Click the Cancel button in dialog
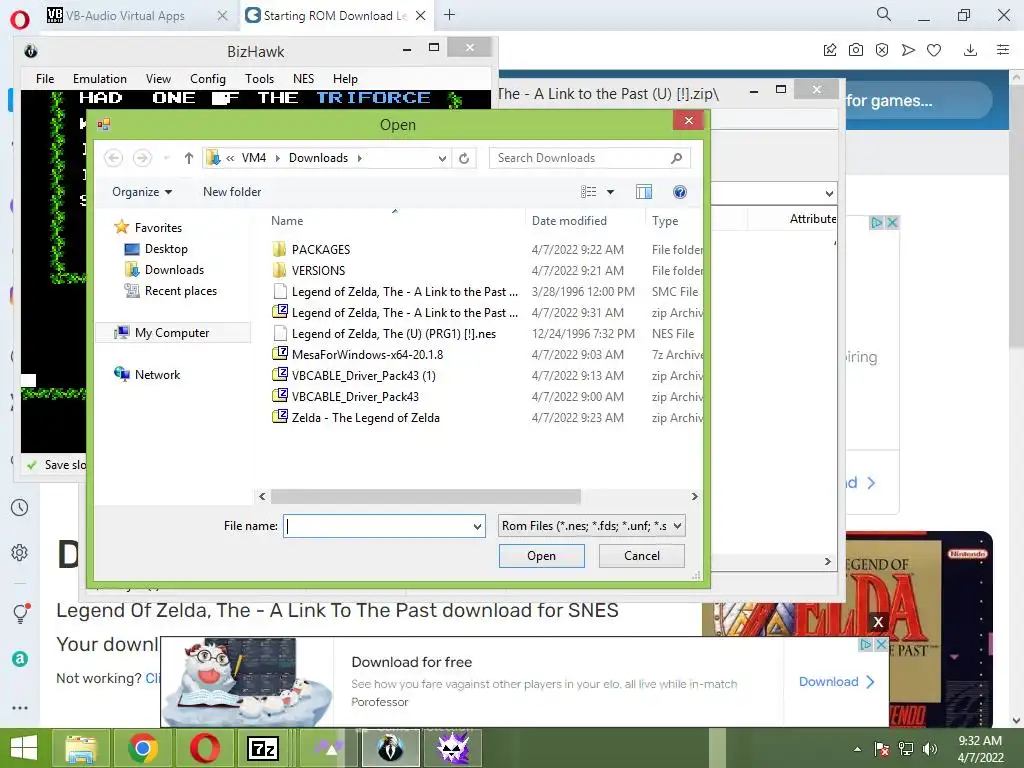 641,556
